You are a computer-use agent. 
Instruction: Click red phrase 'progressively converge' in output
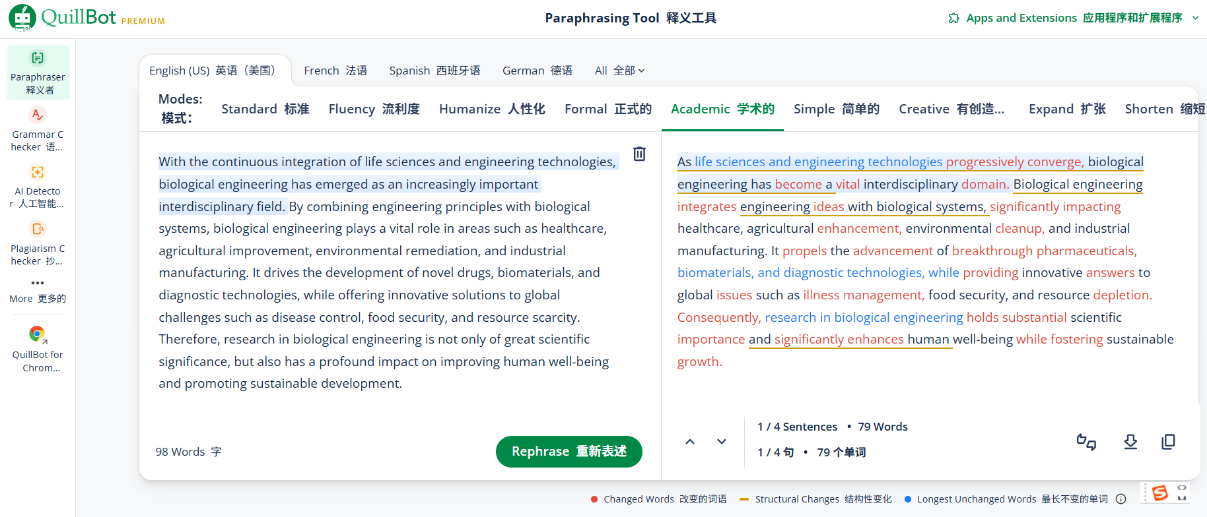(x=1014, y=162)
